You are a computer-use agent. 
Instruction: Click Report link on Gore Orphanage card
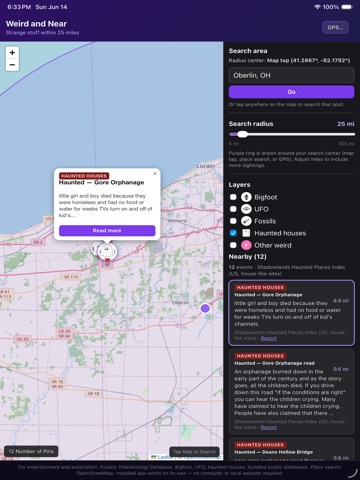pos(269,338)
